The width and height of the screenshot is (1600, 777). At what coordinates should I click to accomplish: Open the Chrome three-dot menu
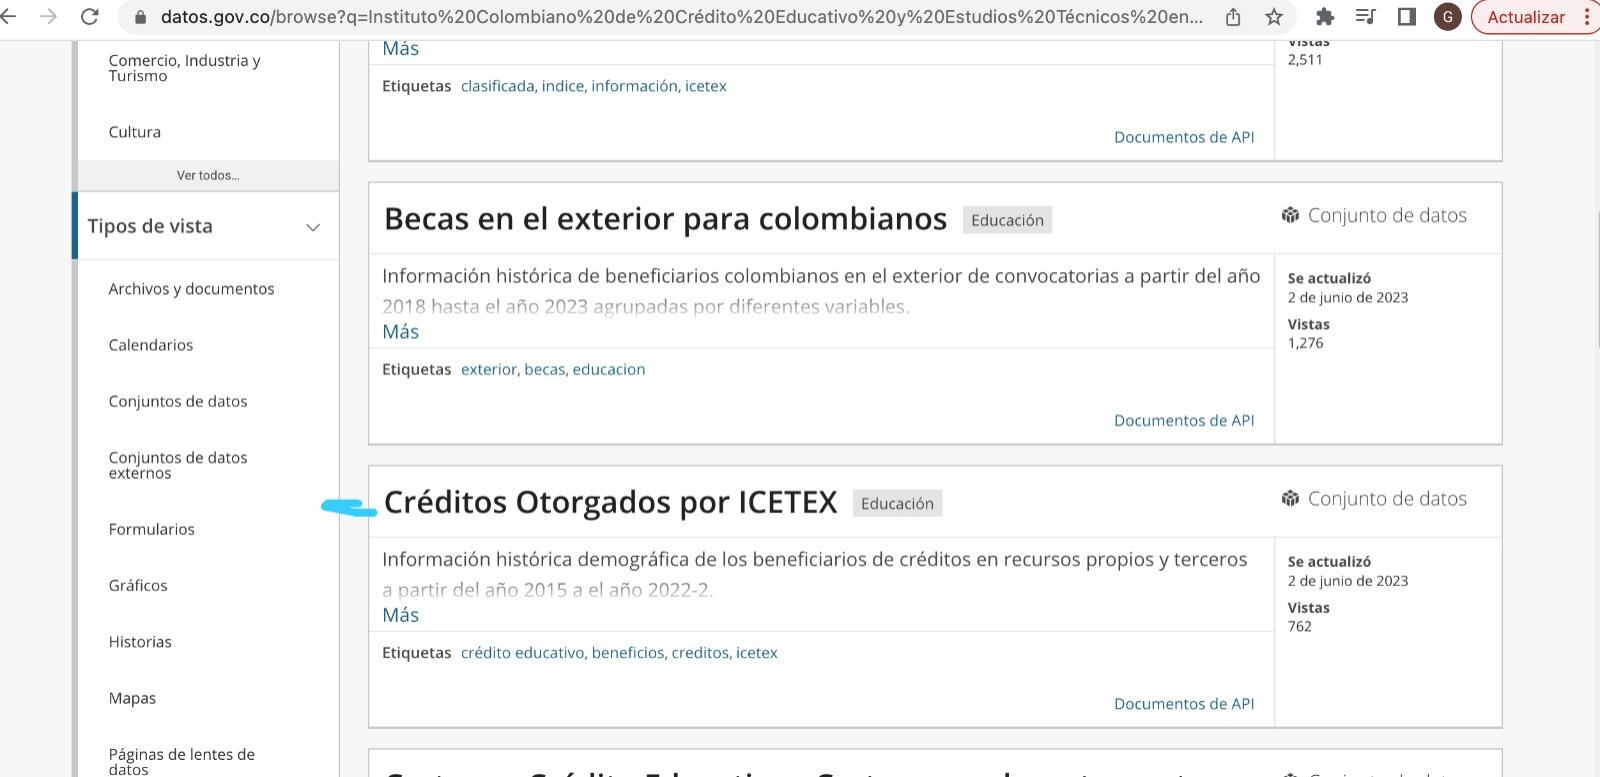pos(1586,17)
